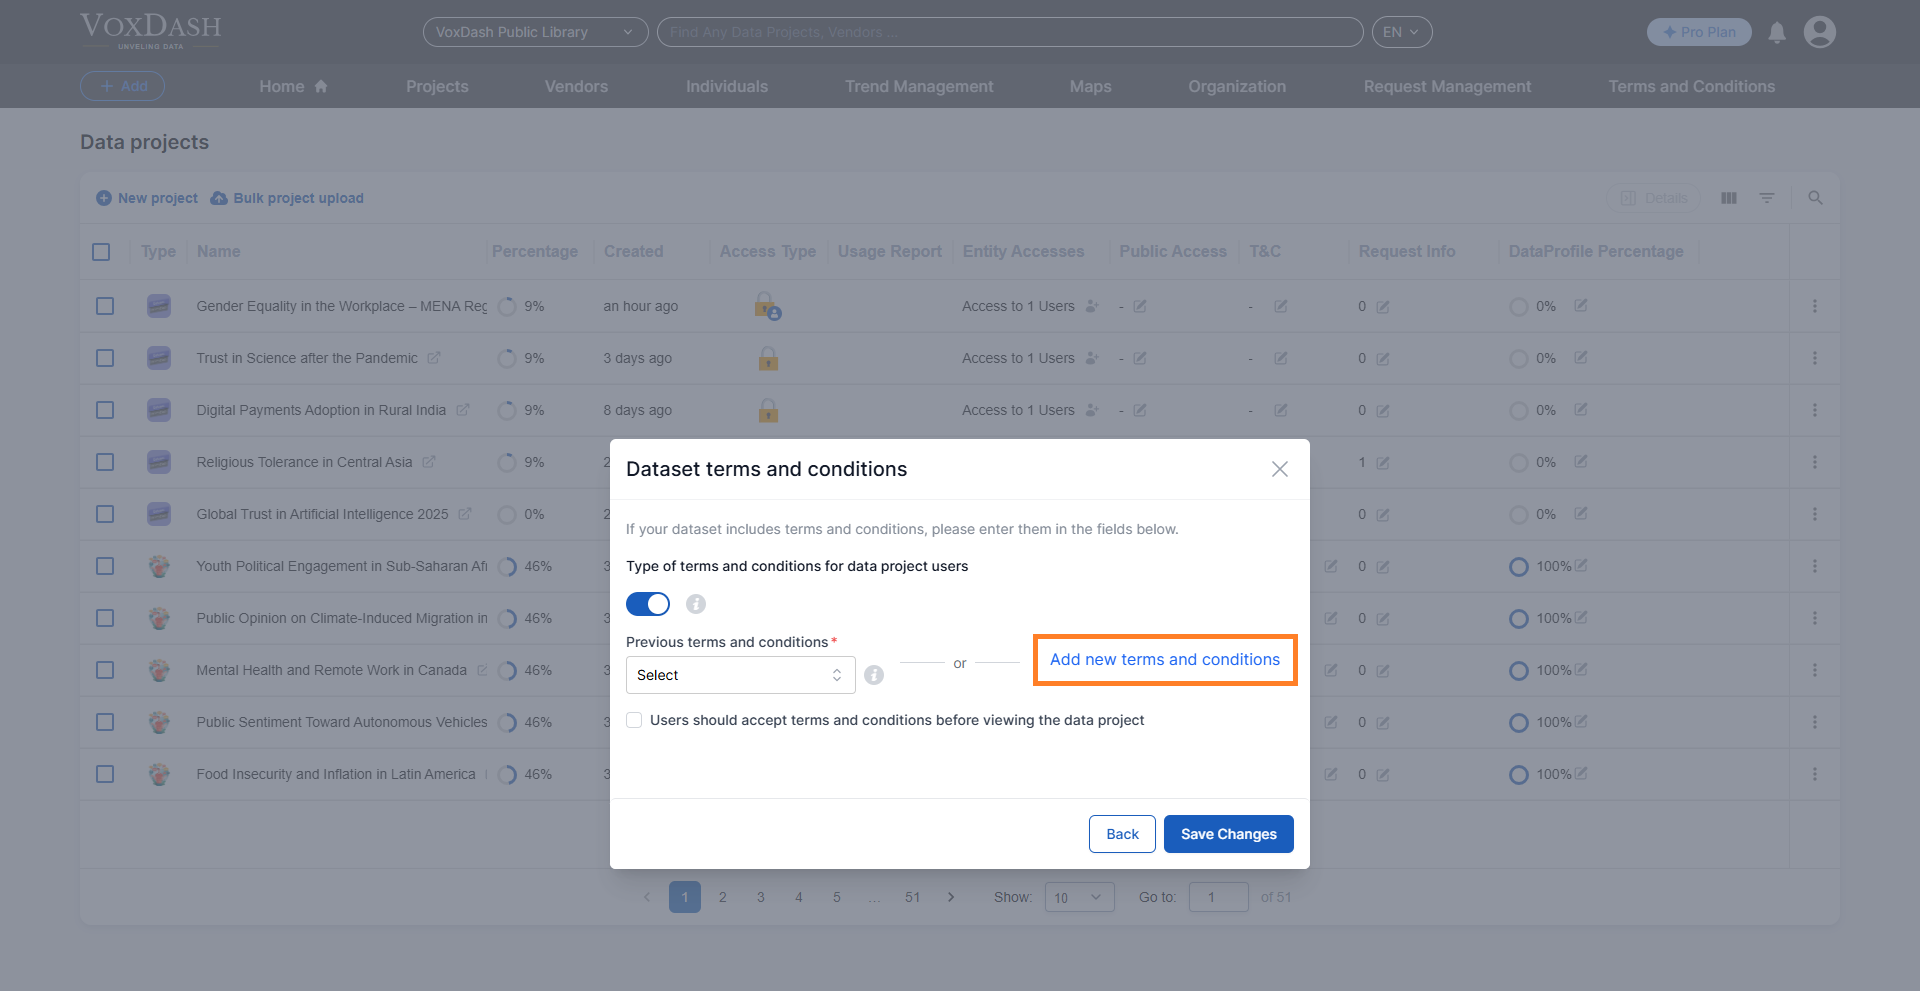The image size is (1920, 991).
Task: Check the Digital Payments row checkbox
Action: pyautogui.click(x=105, y=410)
